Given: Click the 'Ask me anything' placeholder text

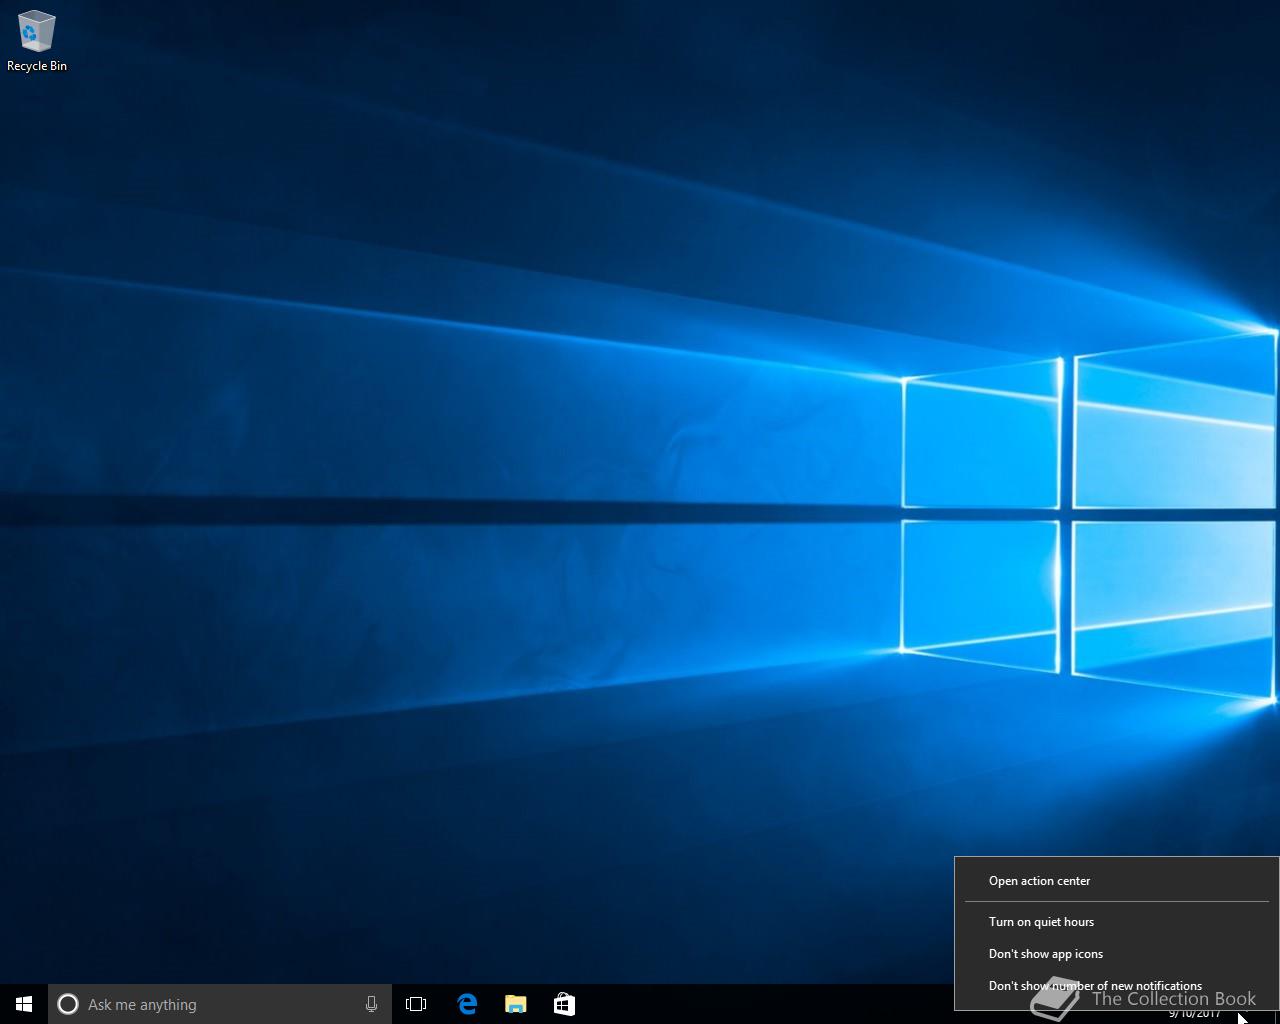Looking at the screenshot, I should [142, 1004].
